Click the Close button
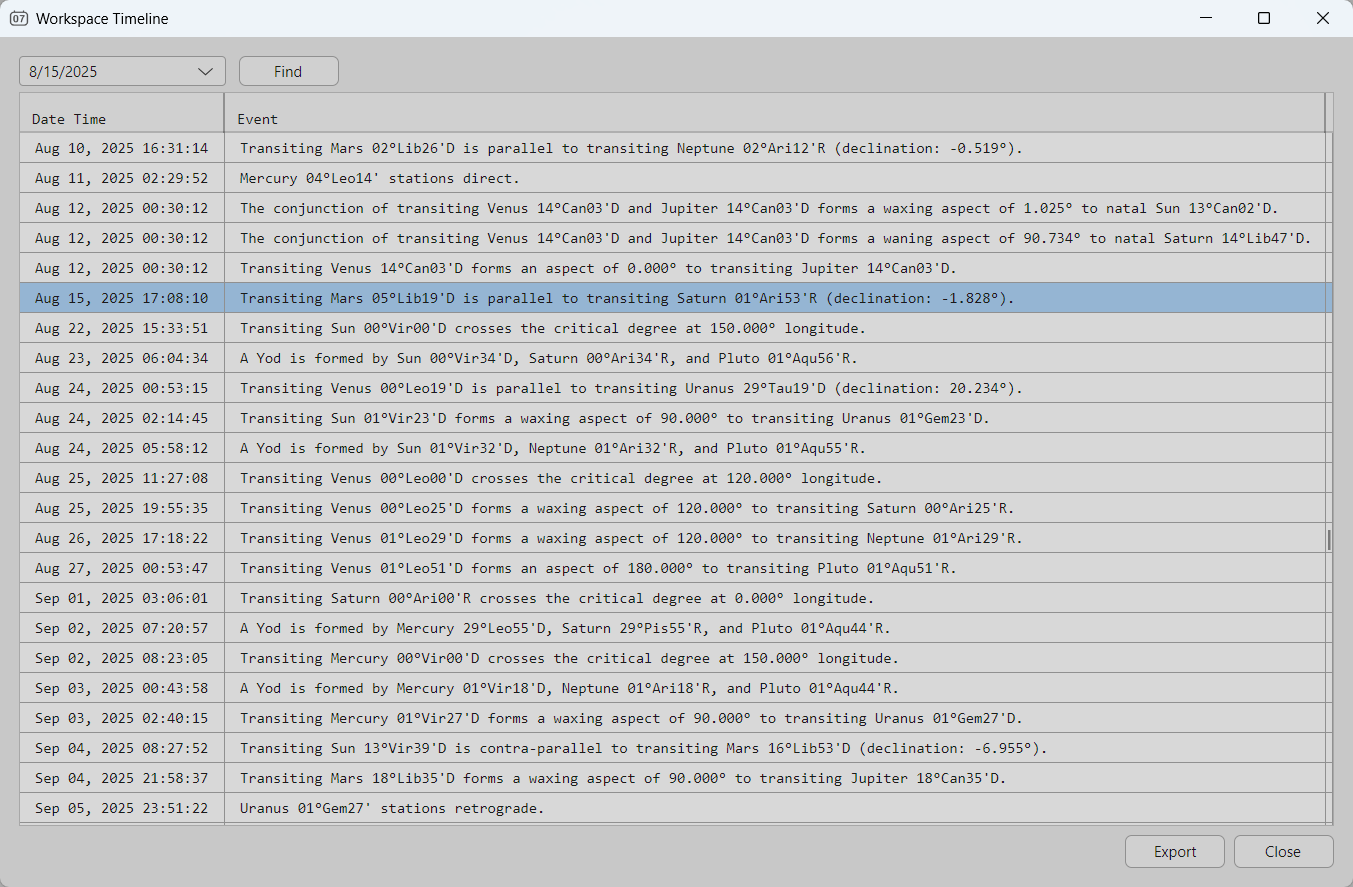Viewport: 1353px width, 887px height. pyautogui.click(x=1283, y=852)
